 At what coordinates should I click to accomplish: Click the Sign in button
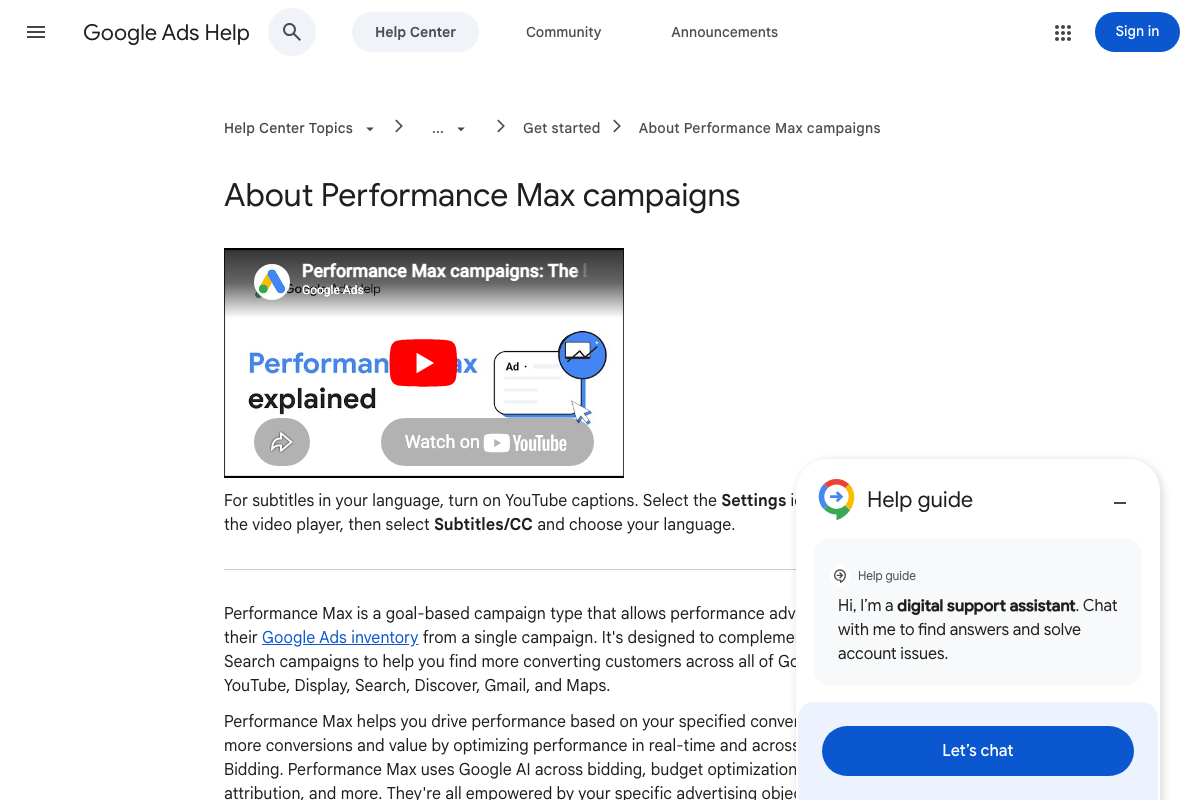tap(1137, 32)
